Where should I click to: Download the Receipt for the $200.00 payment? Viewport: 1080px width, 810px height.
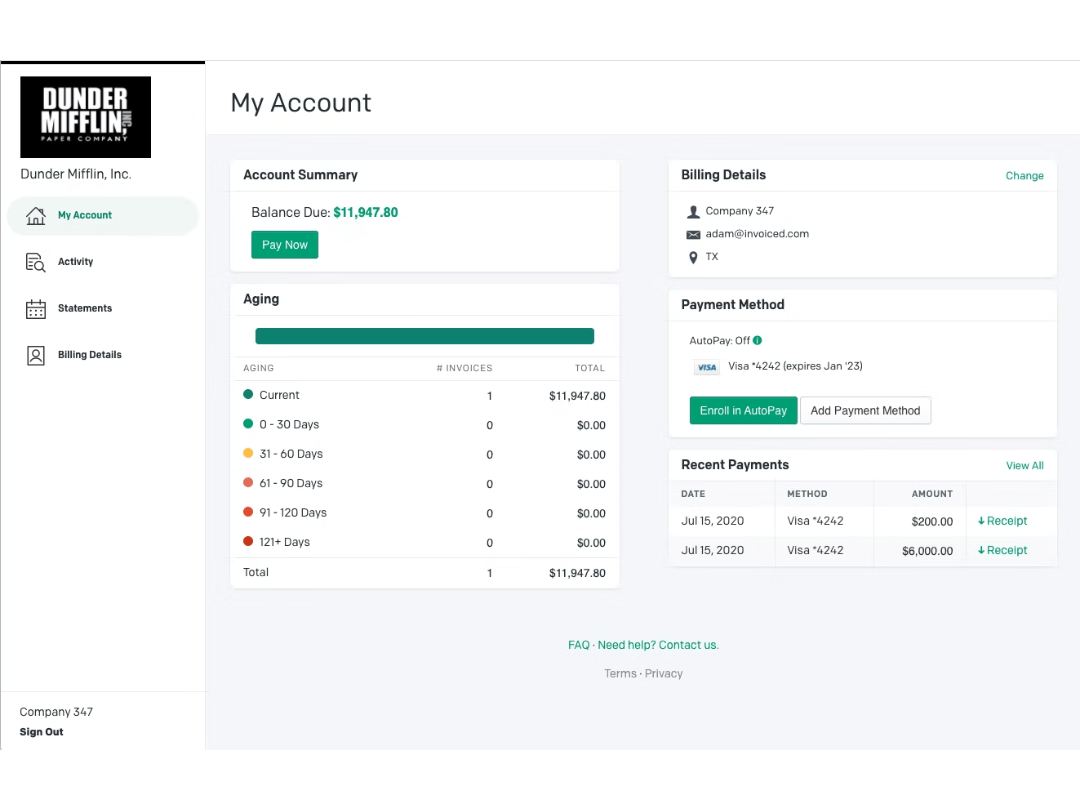coord(1002,520)
